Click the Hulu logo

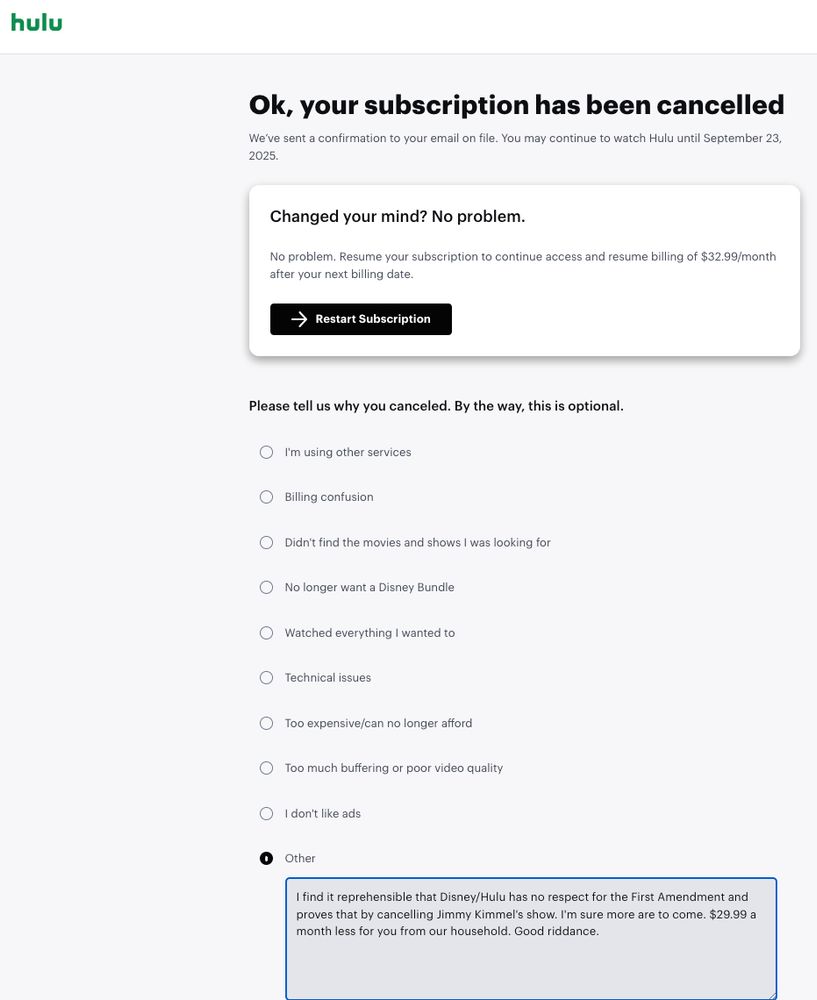[x=36, y=22]
